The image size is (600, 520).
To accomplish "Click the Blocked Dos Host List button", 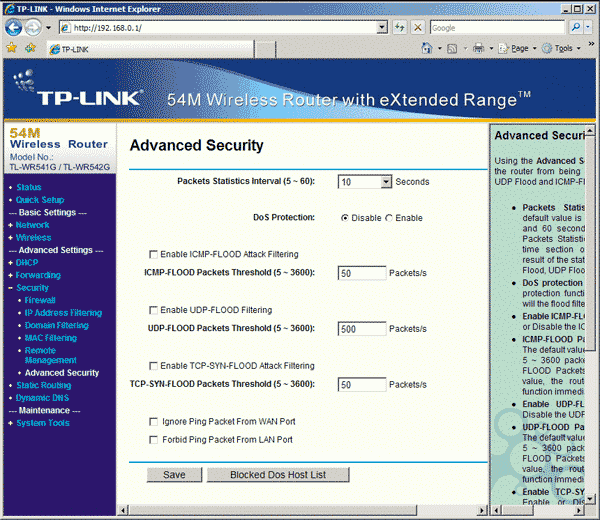I will coord(278,475).
